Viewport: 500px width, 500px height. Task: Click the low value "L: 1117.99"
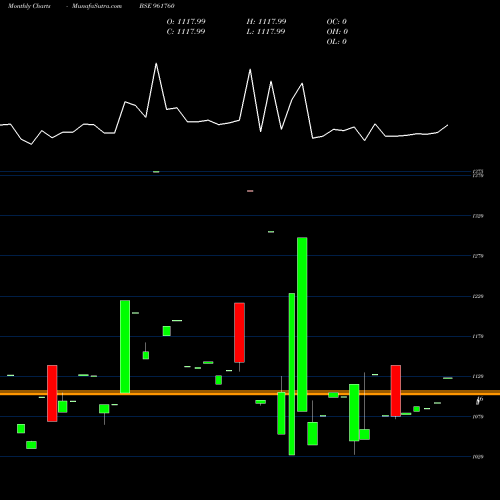pos(266,32)
